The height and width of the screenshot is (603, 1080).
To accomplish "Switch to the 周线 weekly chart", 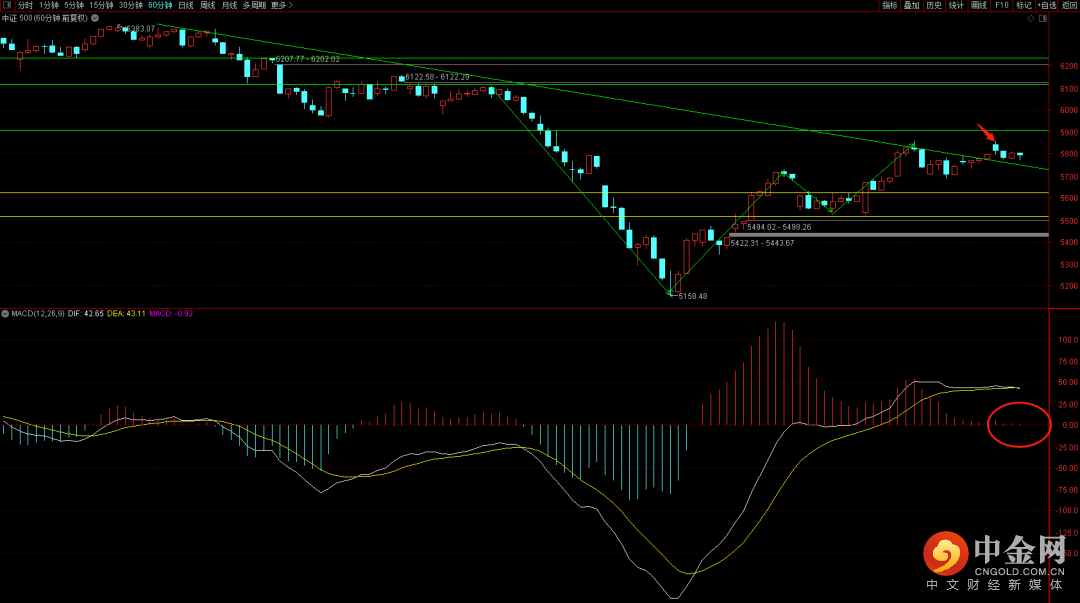I will point(208,5).
